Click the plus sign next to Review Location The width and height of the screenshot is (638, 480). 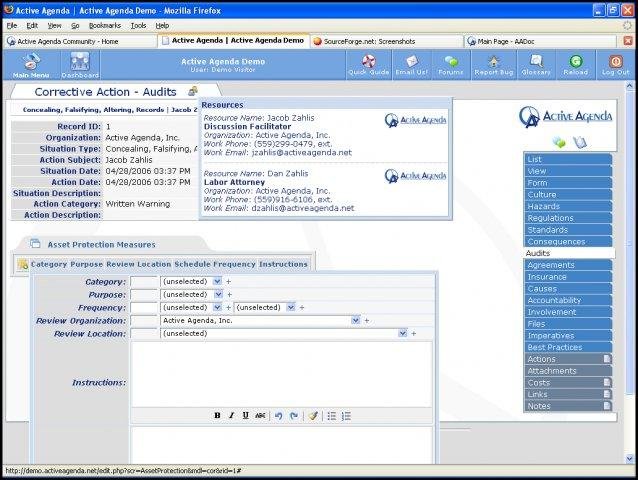(x=413, y=334)
